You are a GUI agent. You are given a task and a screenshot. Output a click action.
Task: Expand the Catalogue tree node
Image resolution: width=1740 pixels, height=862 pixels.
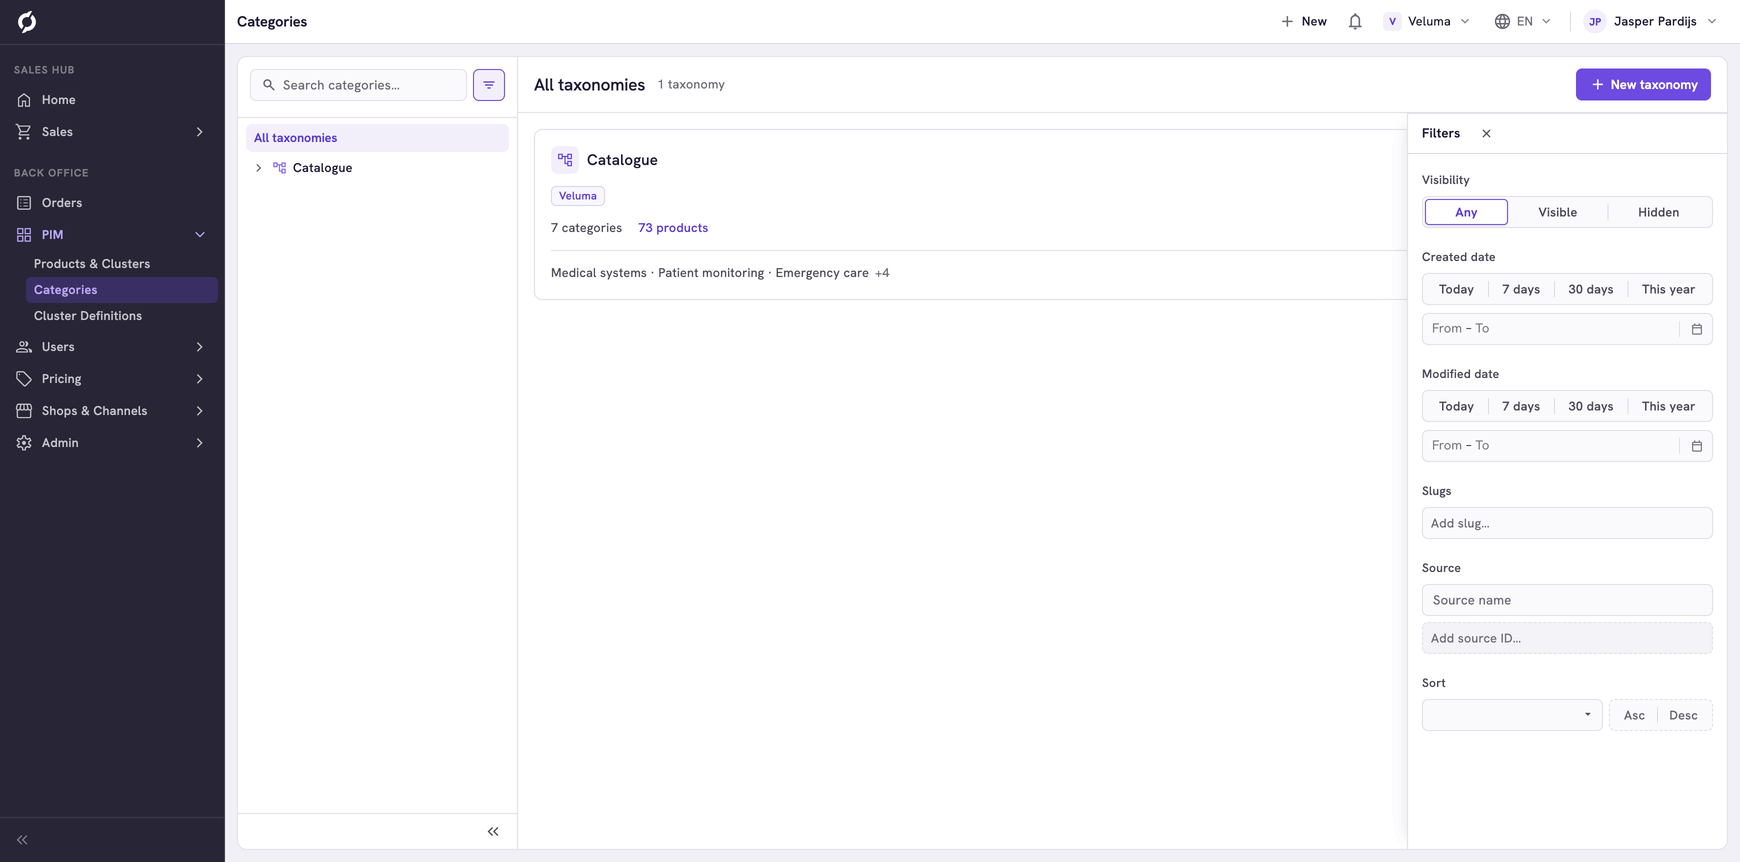[258, 168]
